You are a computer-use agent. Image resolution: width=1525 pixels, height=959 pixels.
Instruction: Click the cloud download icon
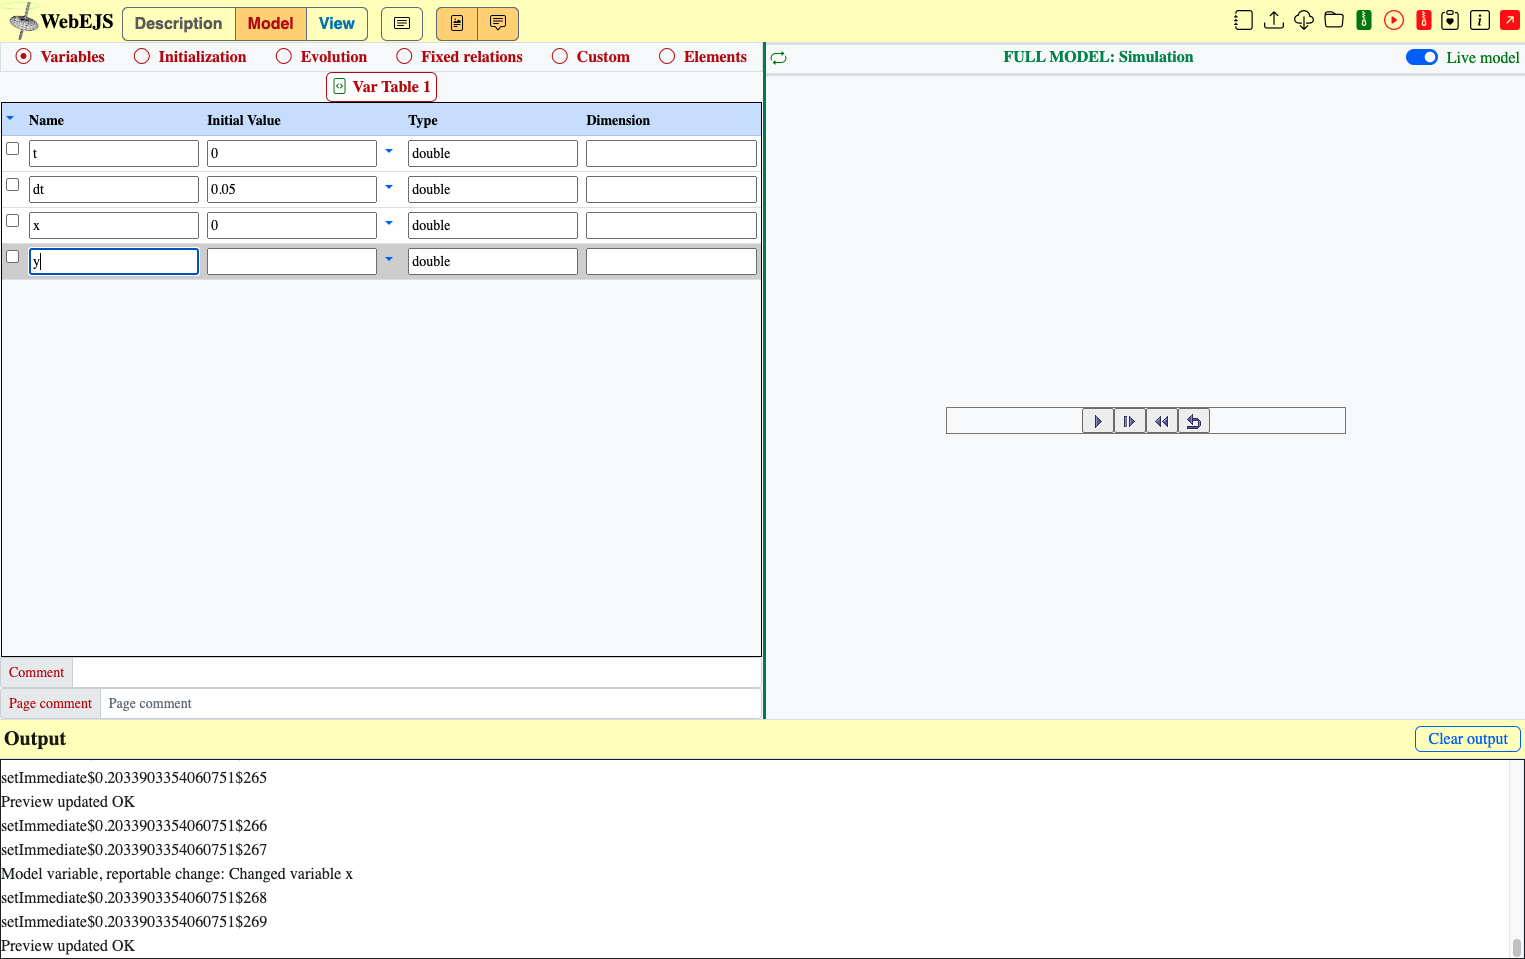[x=1304, y=20]
